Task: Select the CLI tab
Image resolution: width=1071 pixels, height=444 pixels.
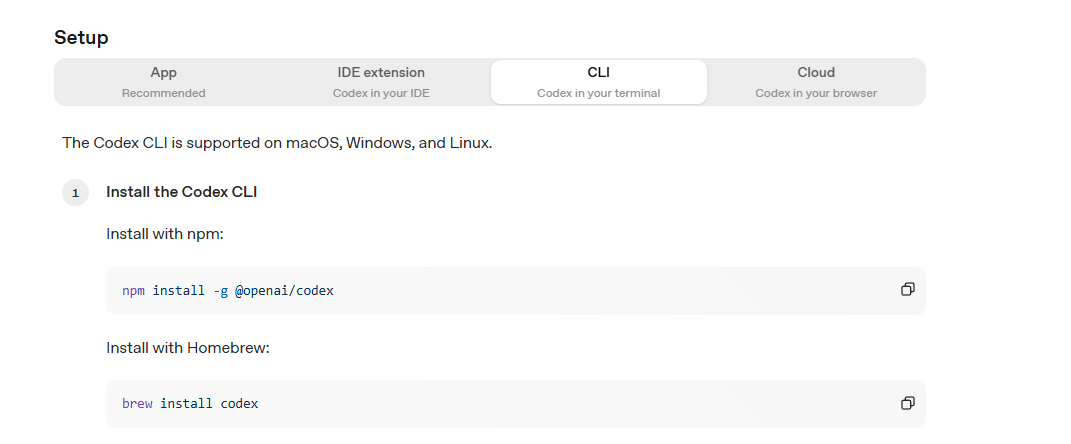Action: [x=598, y=82]
